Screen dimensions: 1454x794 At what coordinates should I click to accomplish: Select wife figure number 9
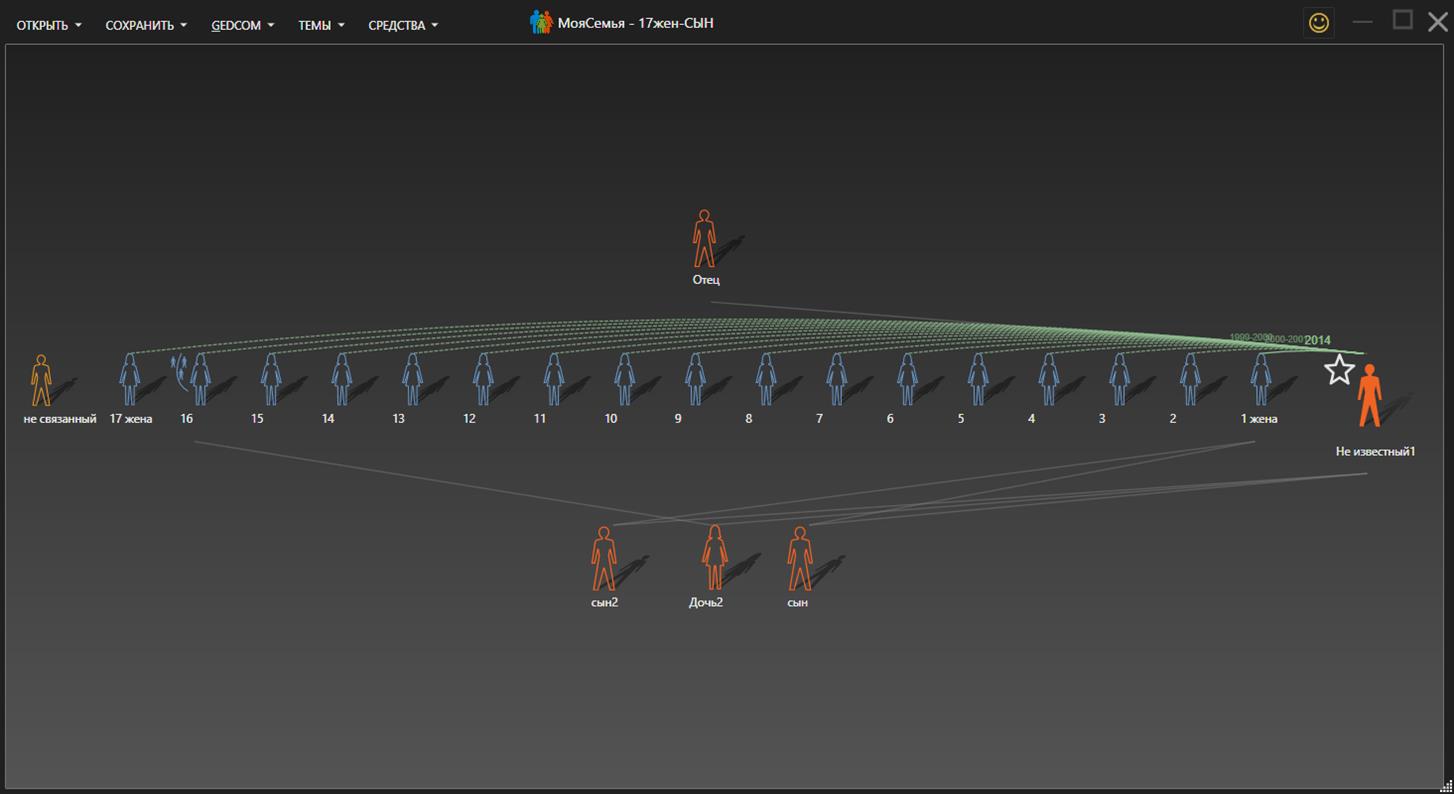point(695,380)
